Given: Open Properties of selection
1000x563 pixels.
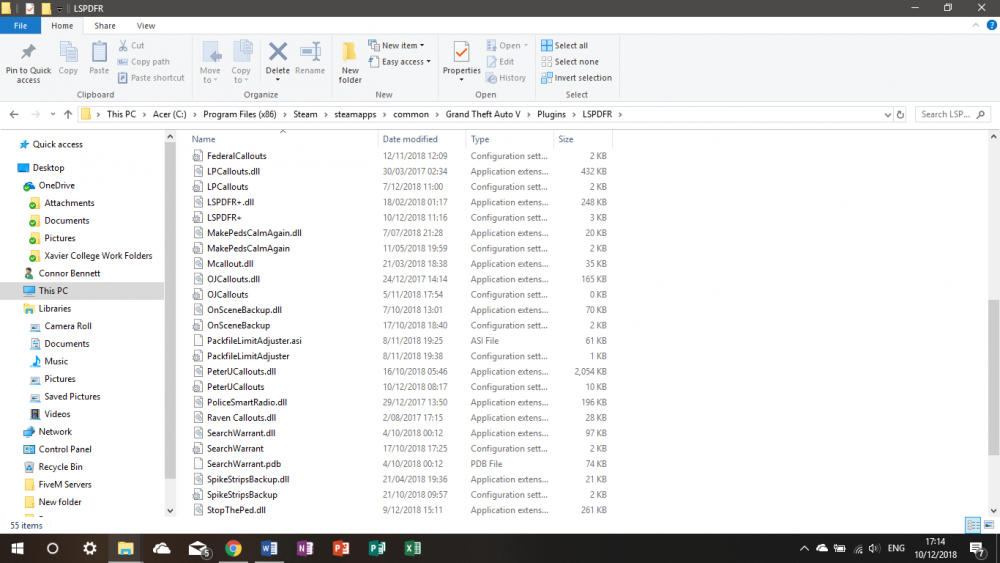Looking at the screenshot, I should (x=461, y=59).
